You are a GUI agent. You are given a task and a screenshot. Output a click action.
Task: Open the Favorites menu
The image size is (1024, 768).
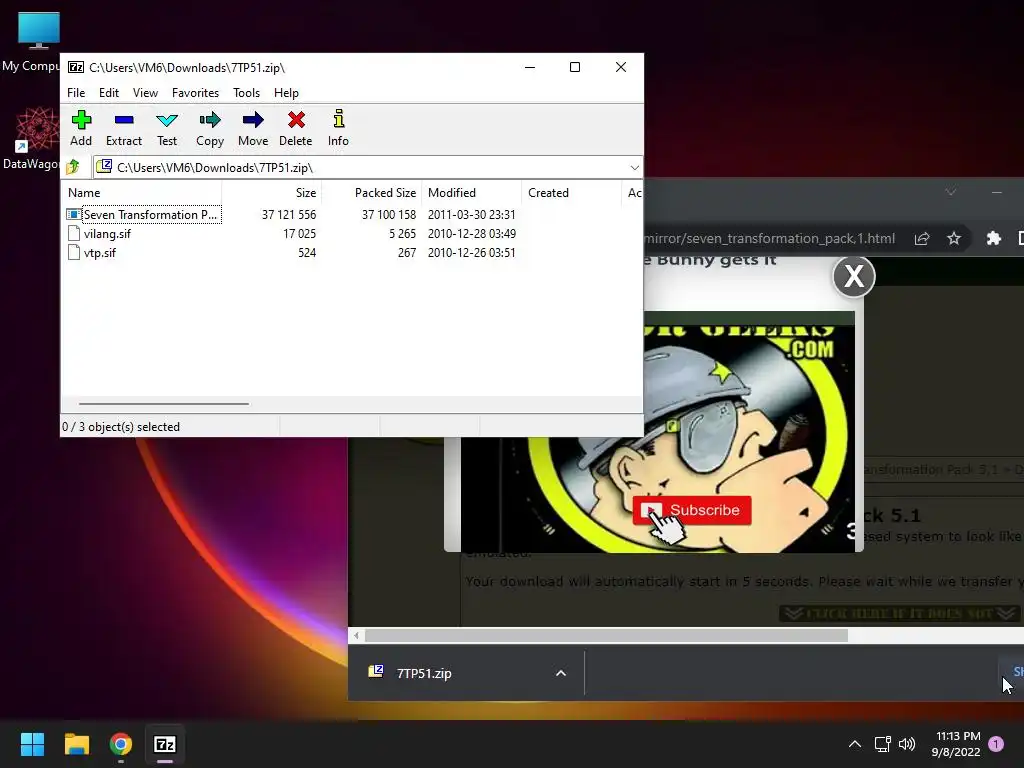tap(195, 93)
